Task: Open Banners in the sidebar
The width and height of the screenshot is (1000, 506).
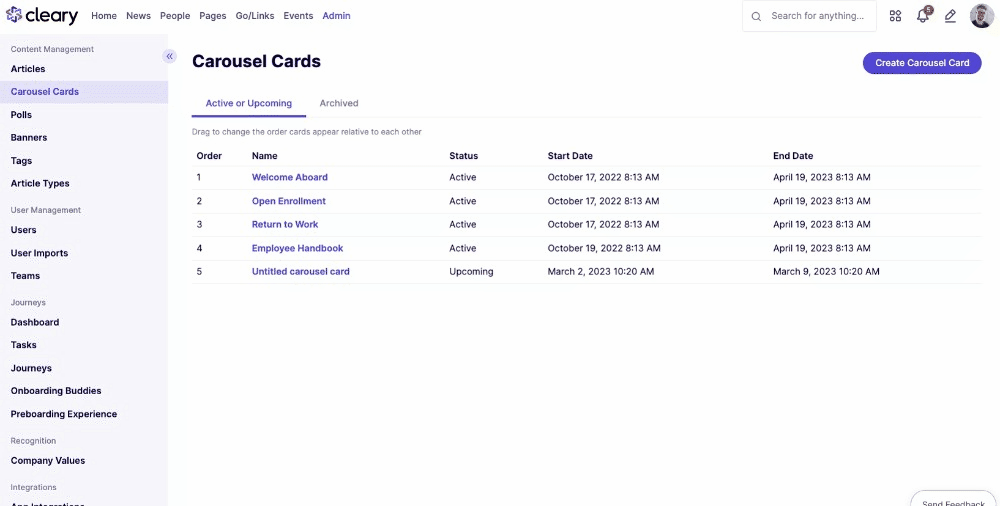Action: [x=29, y=138]
